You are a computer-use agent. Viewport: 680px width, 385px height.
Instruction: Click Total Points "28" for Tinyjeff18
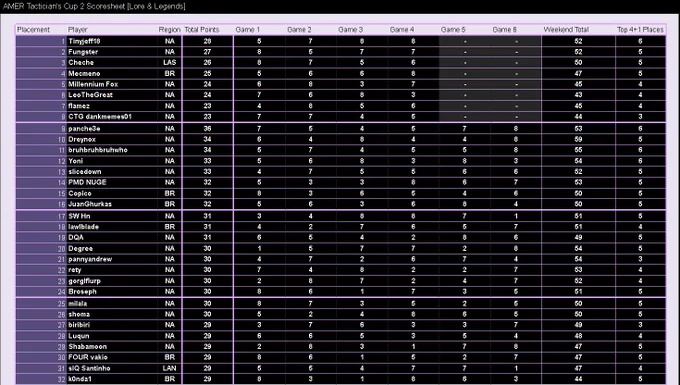point(207,41)
